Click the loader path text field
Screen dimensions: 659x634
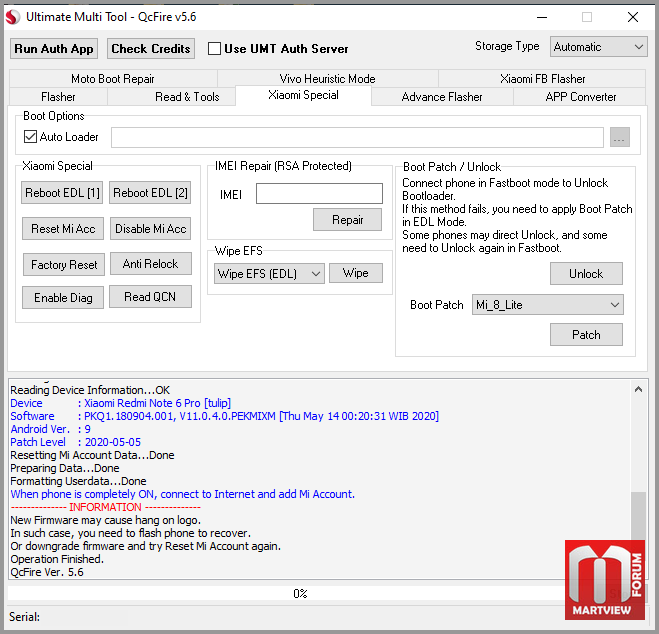point(357,137)
